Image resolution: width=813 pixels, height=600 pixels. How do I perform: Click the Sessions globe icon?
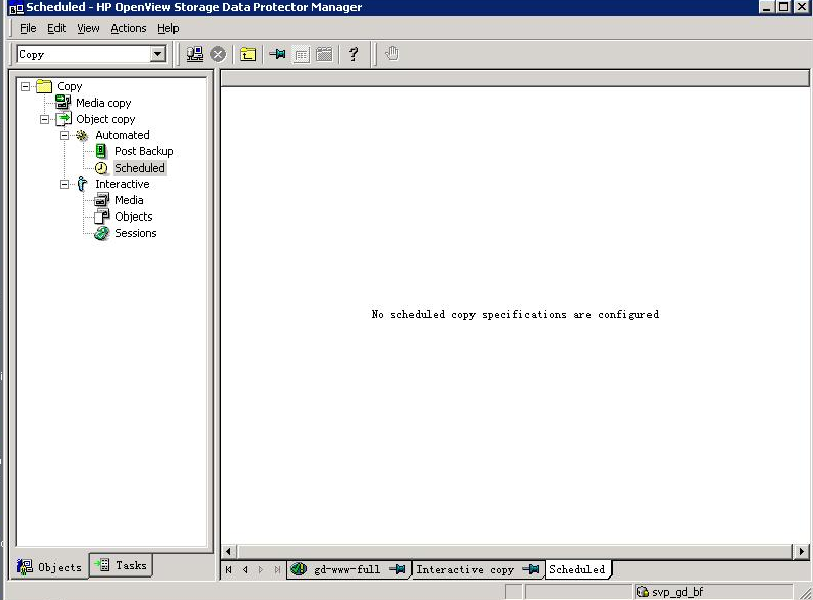pyautogui.click(x=102, y=233)
